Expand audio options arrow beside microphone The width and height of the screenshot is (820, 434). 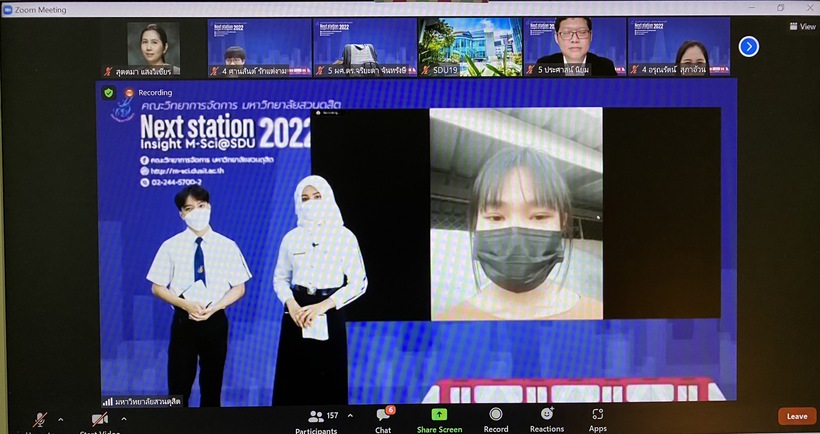(61, 419)
